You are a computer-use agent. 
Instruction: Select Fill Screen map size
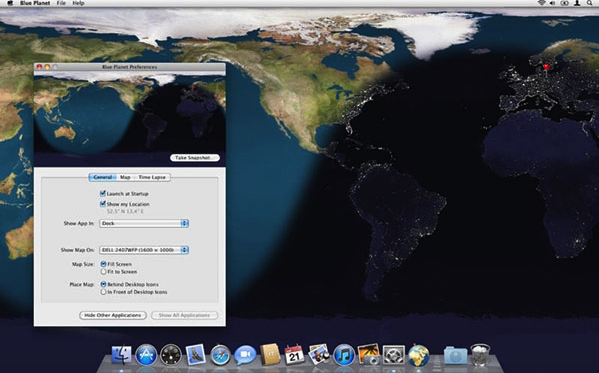[x=103, y=264]
